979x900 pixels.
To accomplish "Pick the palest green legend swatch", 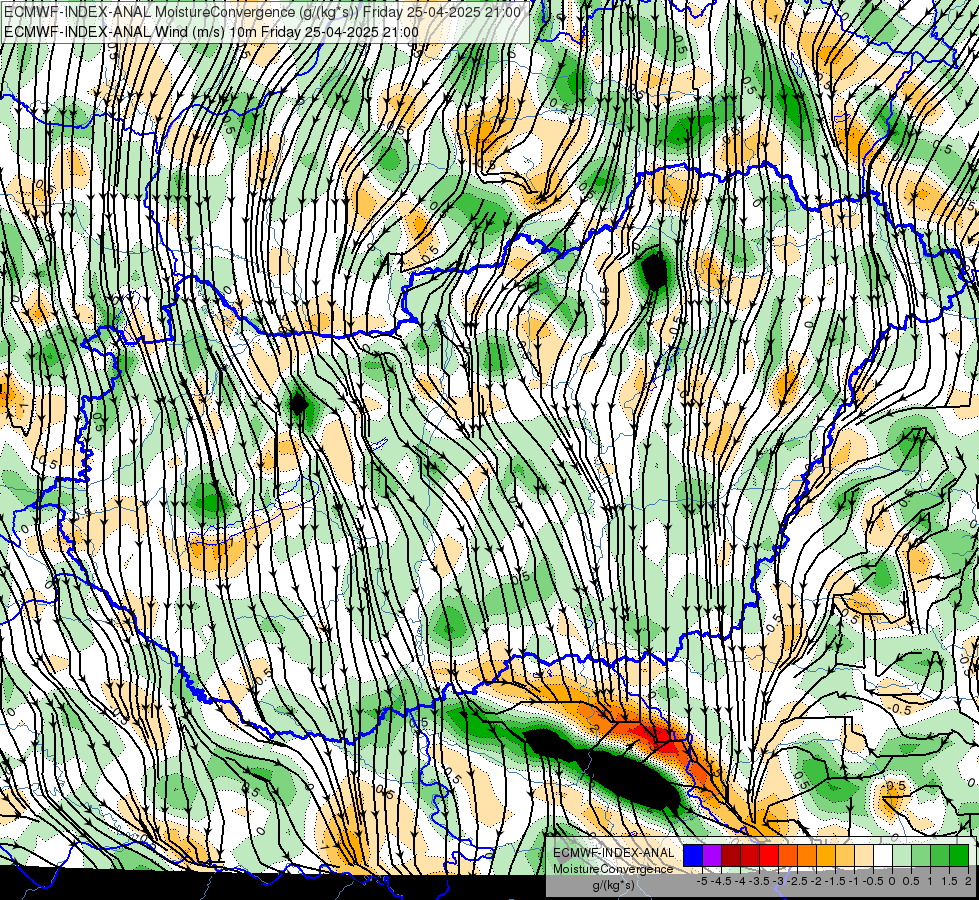I will click(902, 856).
